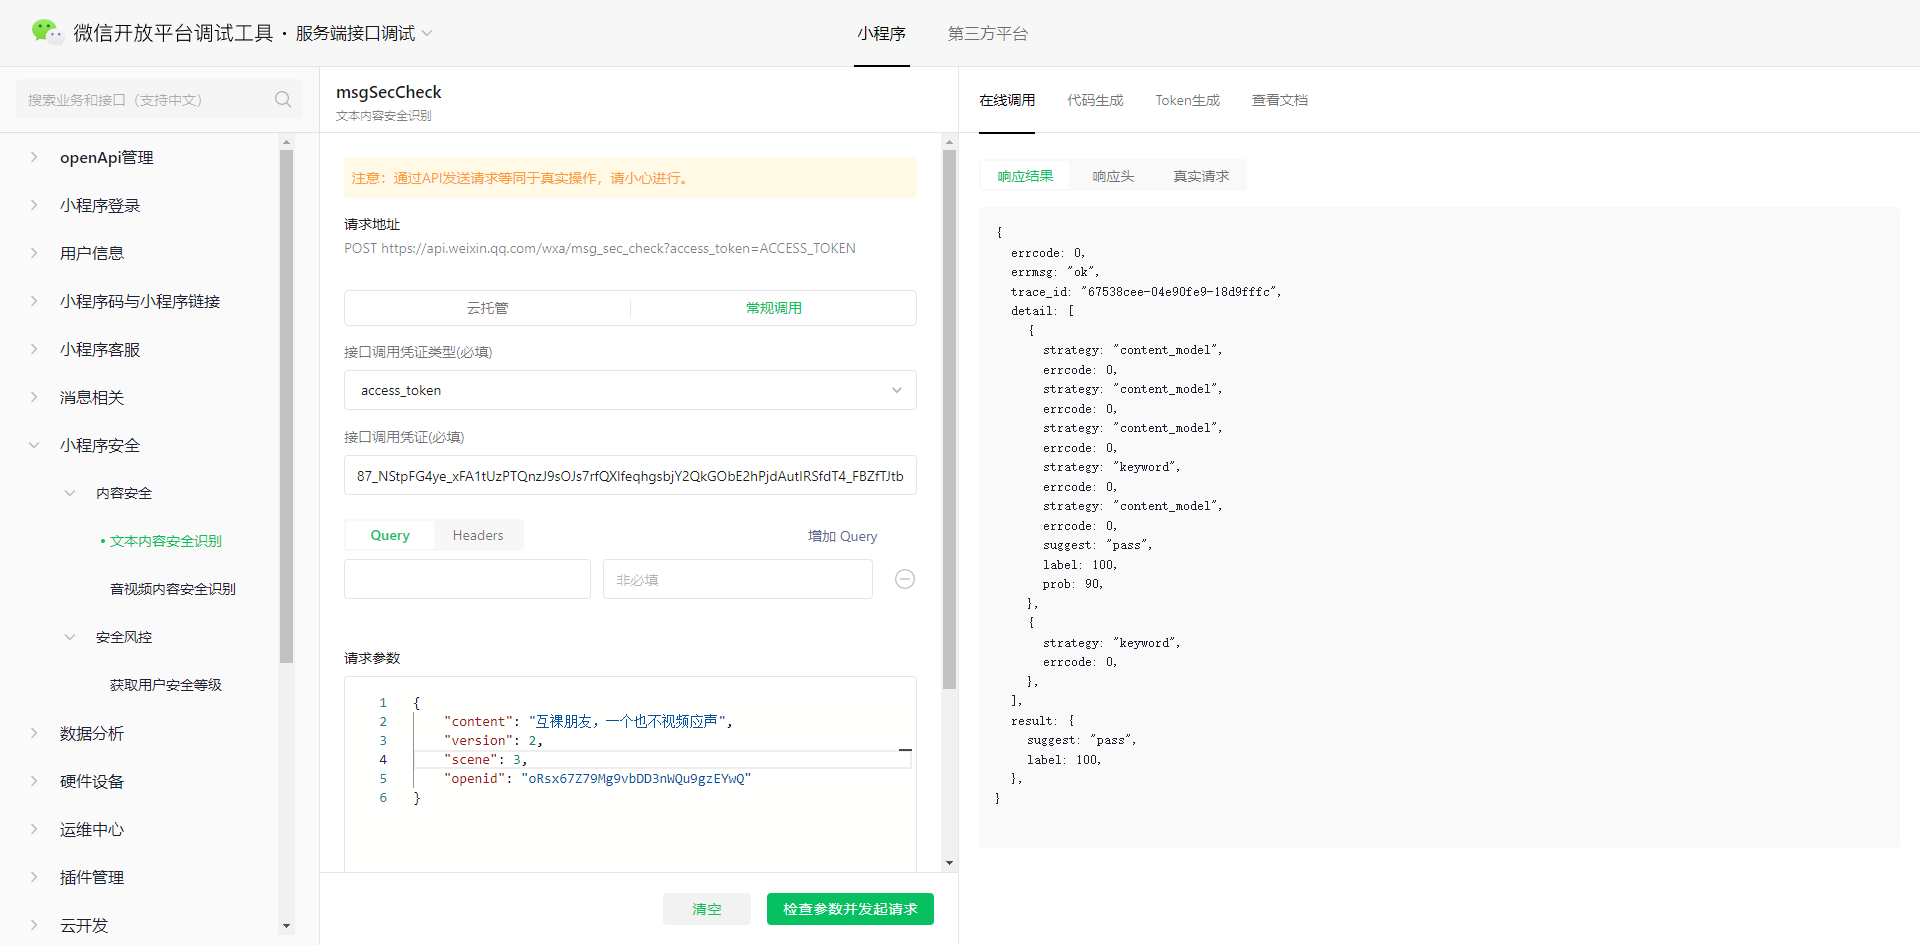Focus the 接口调用凭证 token input field
This screenshot has height=945, width=1920.
point(630,476)
